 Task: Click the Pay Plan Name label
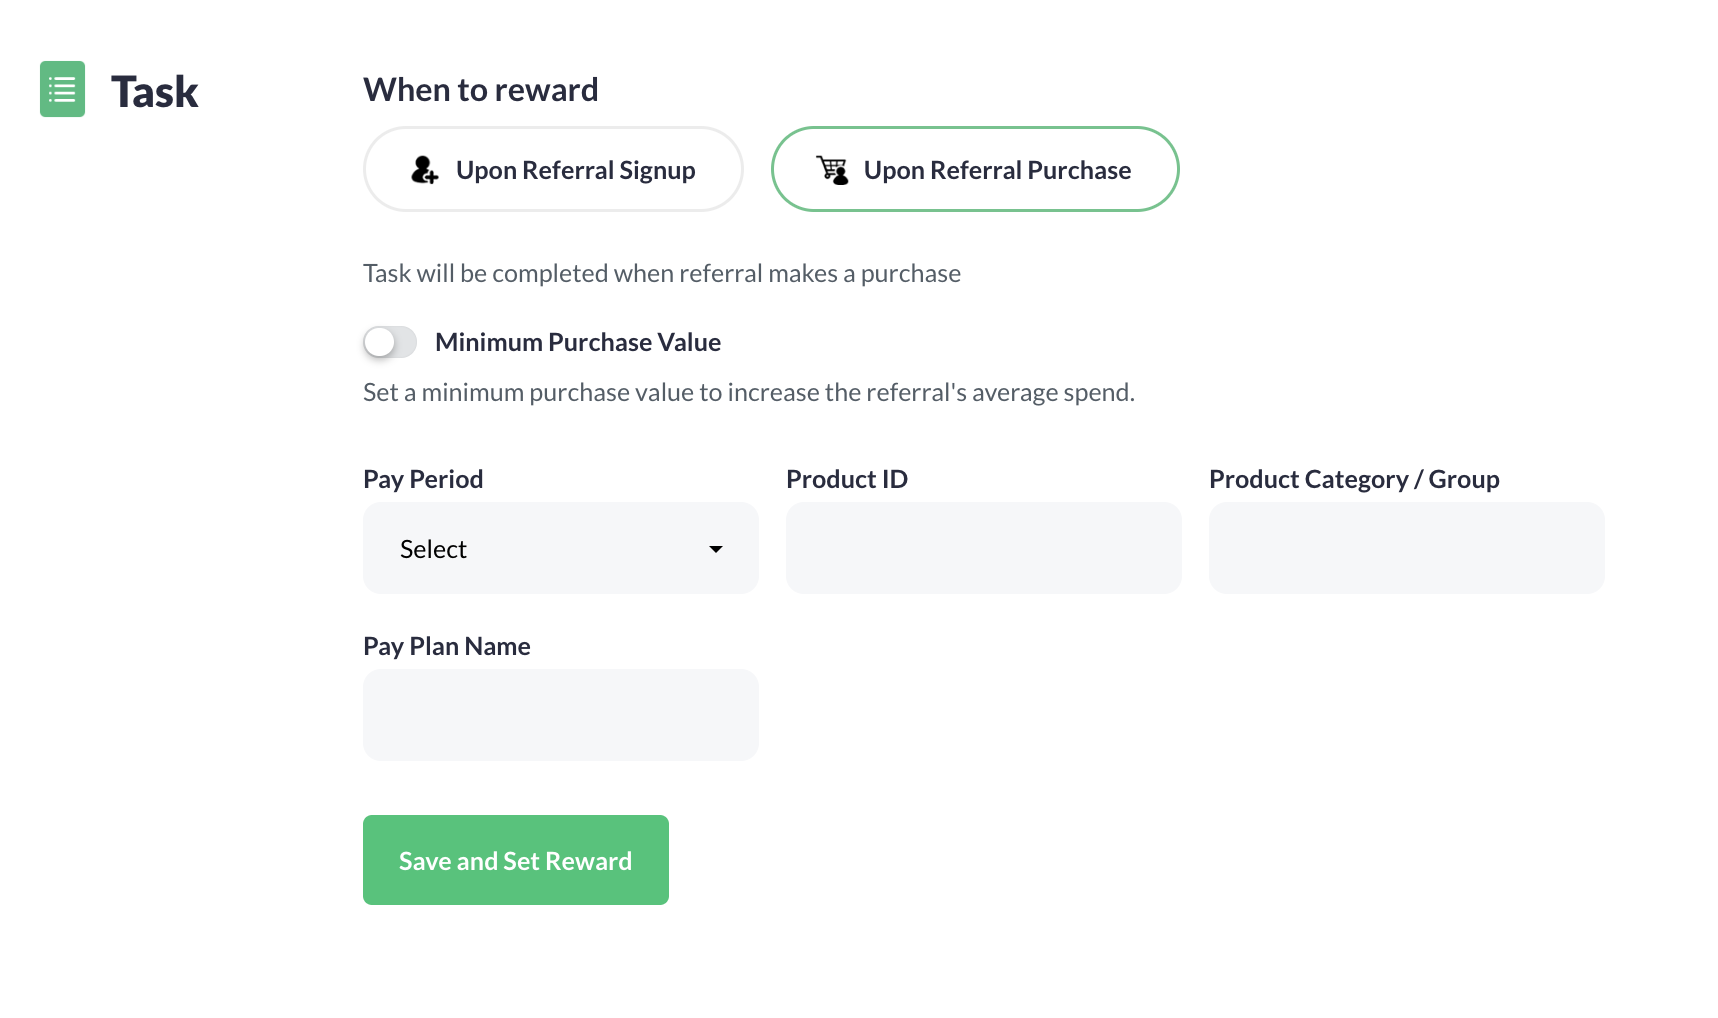click(x=447, y=646)
